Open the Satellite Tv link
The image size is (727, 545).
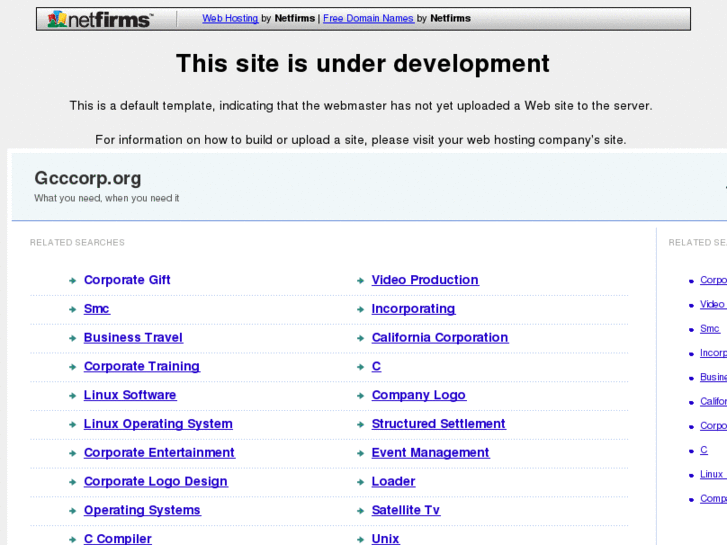(406, 510)
